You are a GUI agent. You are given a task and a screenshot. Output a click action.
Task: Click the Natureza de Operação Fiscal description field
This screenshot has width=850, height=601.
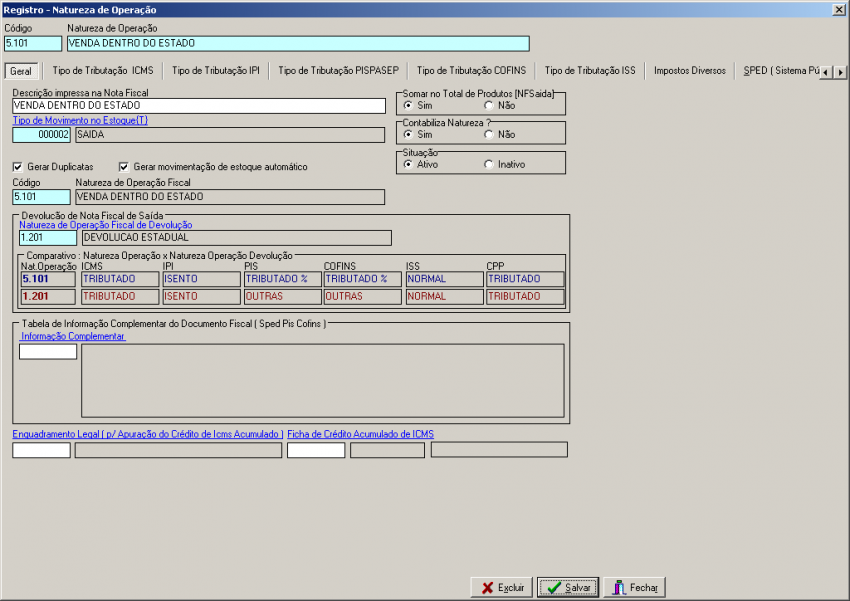[x=230, y=197]
